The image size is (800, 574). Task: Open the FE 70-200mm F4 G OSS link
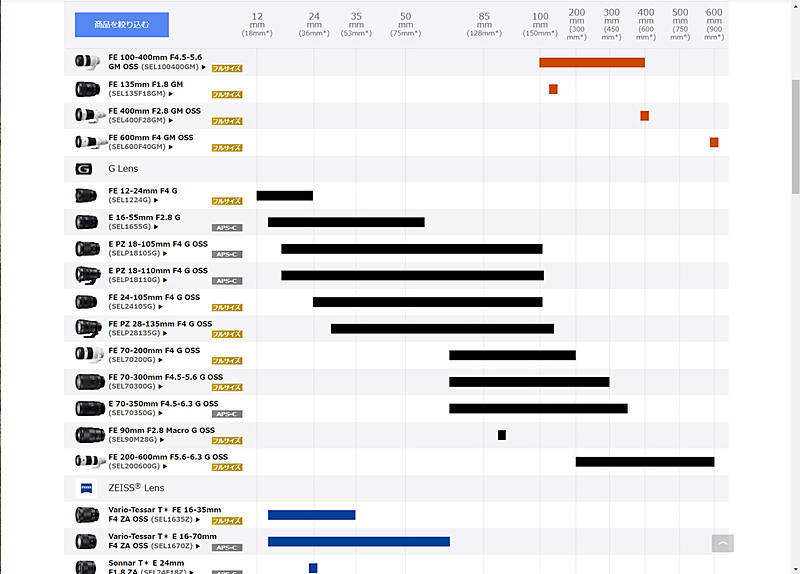[x=154, y=355]
